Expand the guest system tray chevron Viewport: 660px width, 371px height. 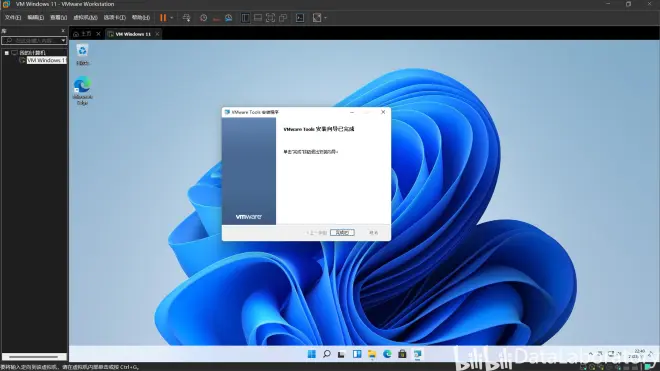point(591,354)
